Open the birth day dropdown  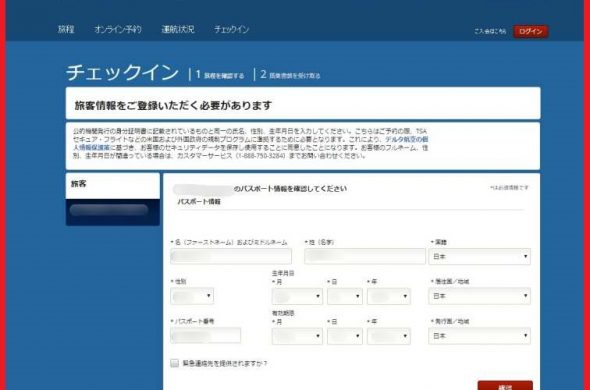click(345, 296)
